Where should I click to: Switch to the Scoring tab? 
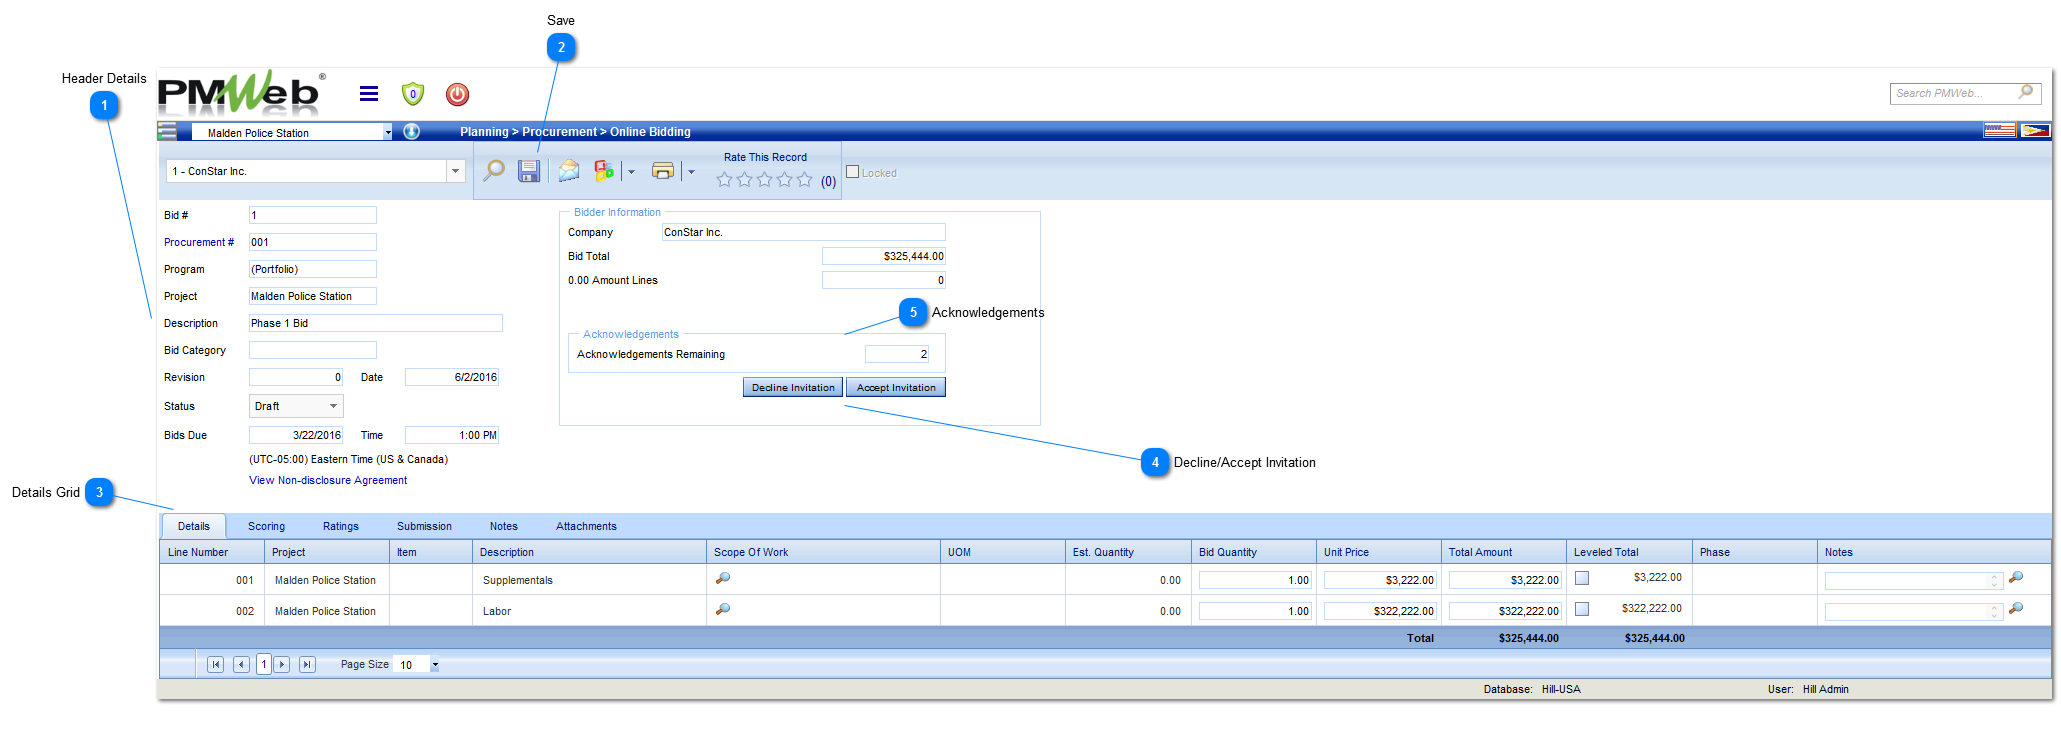coord(266,526)
